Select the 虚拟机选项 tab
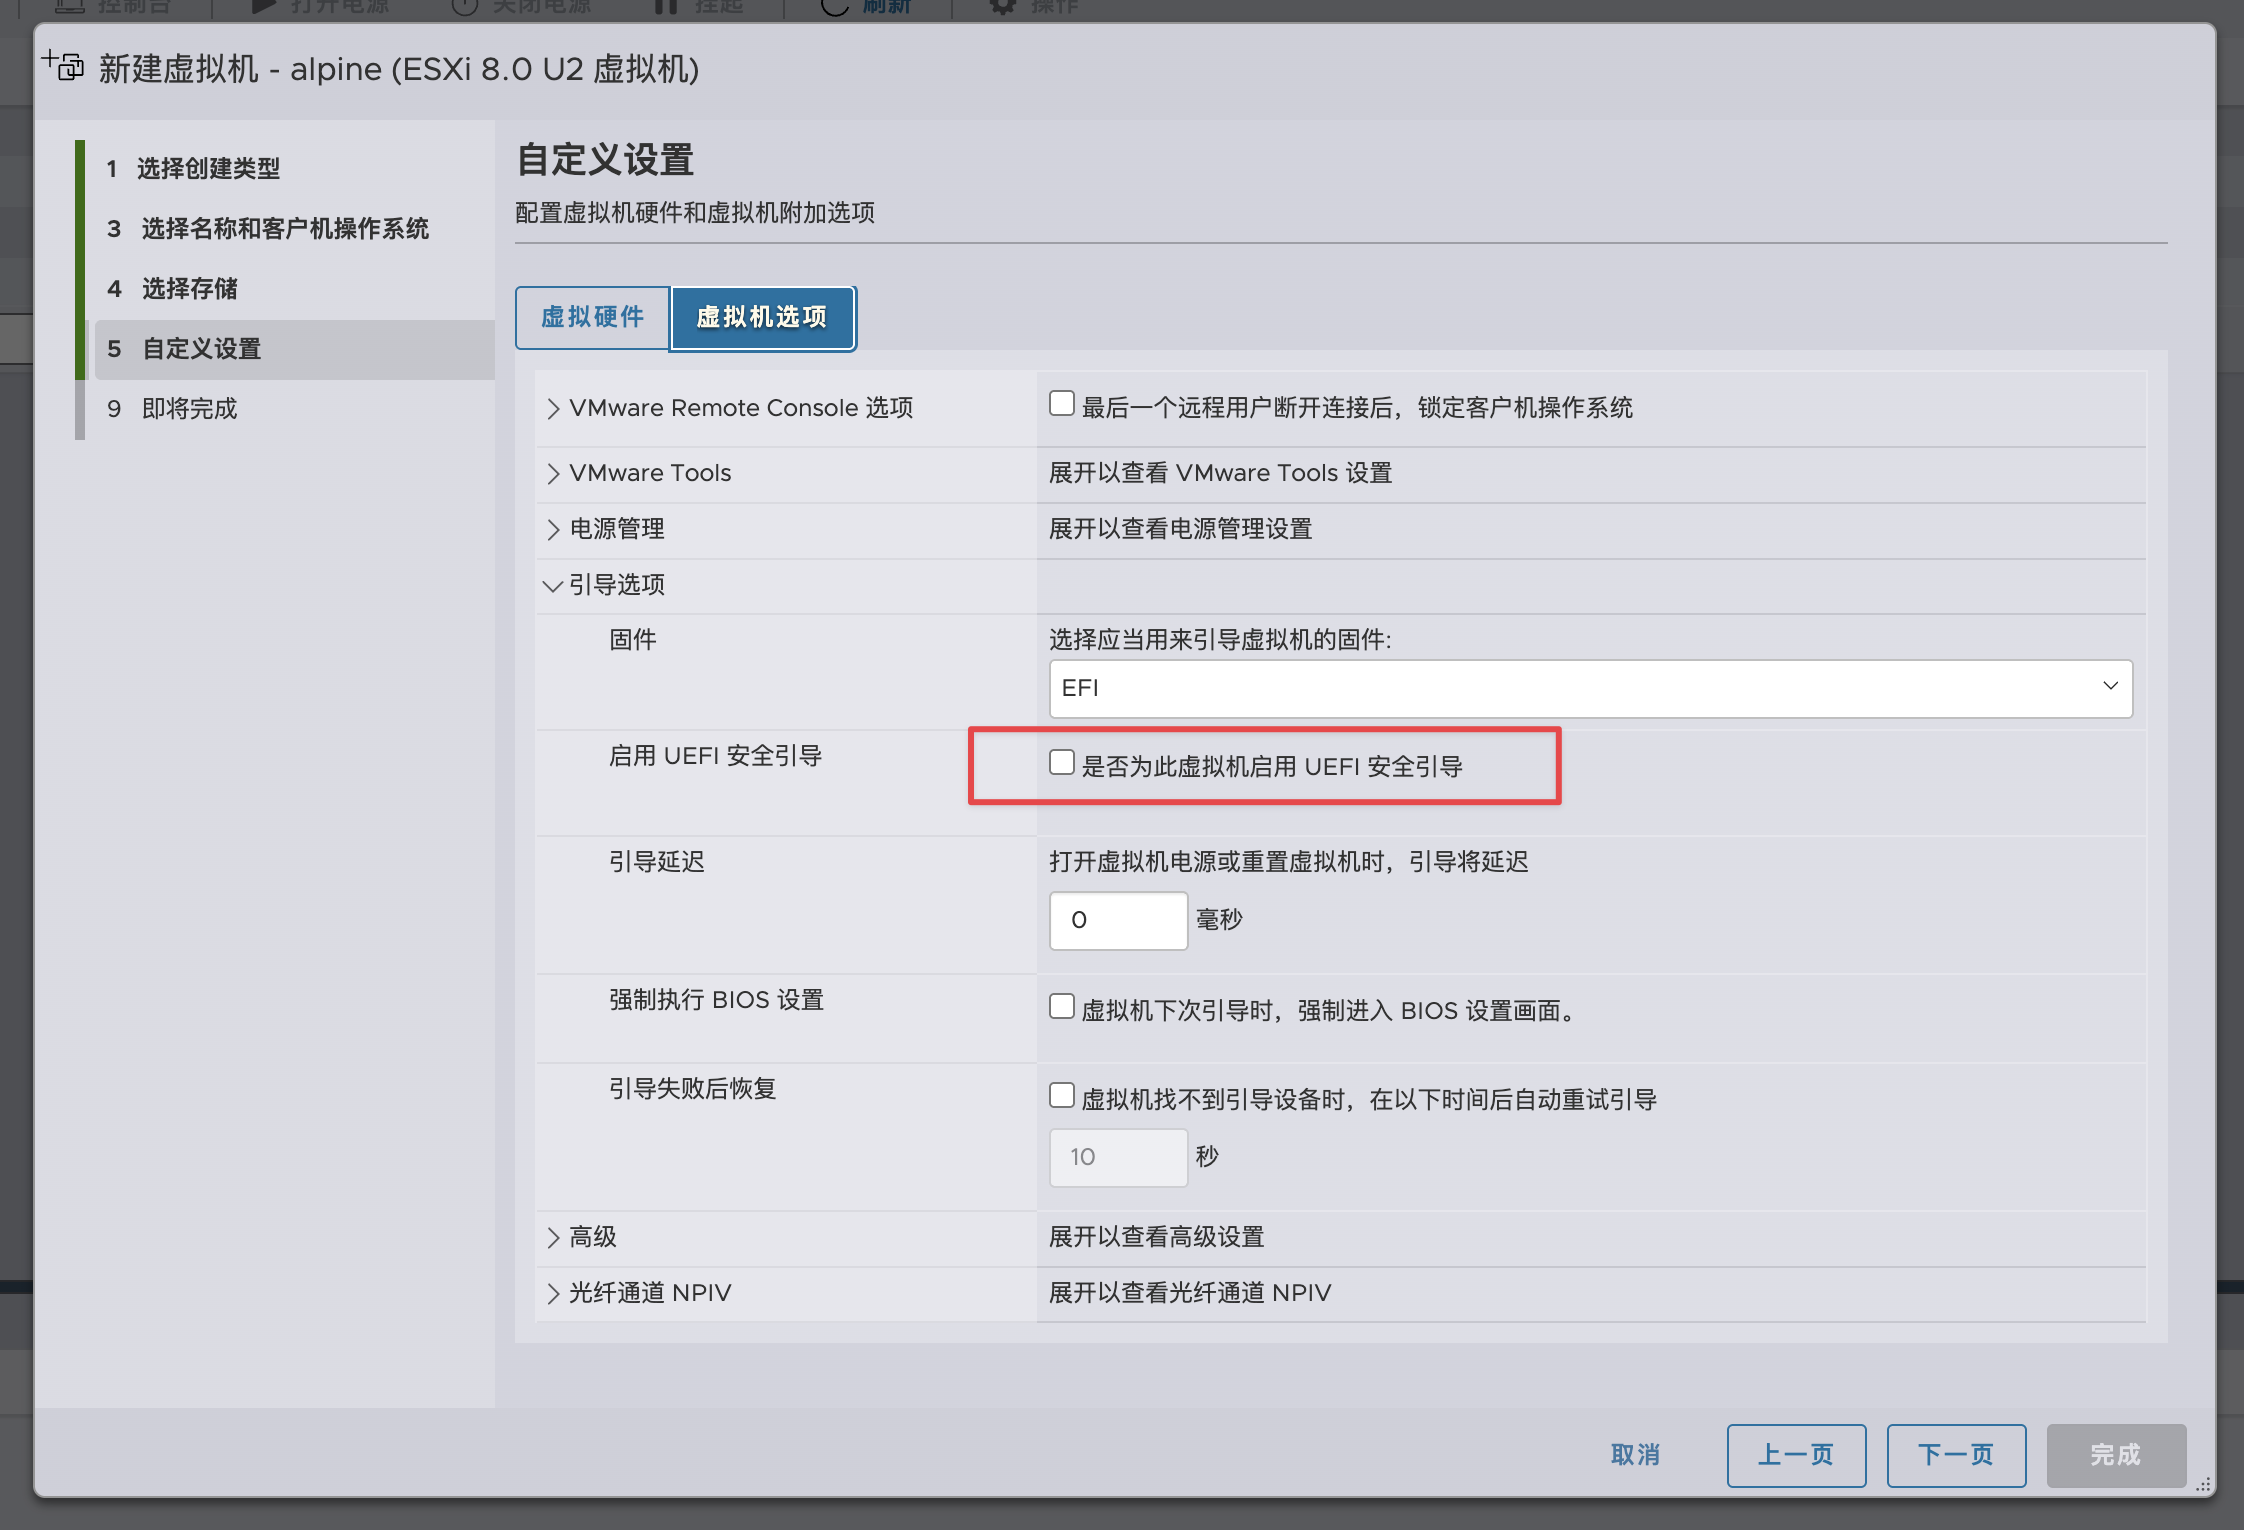Image resolution: width=2244 pixels, height=1530 pixels. point(762,318)
